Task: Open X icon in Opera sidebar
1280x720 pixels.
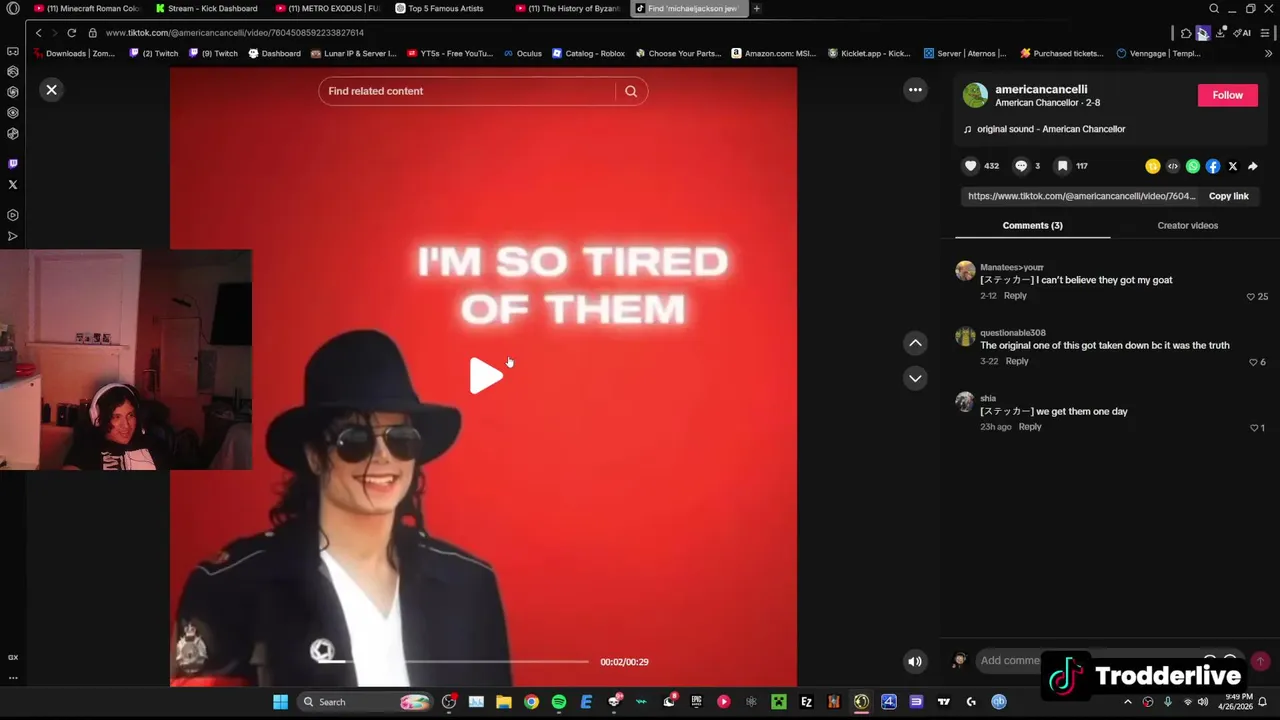Action: [13, 185]
